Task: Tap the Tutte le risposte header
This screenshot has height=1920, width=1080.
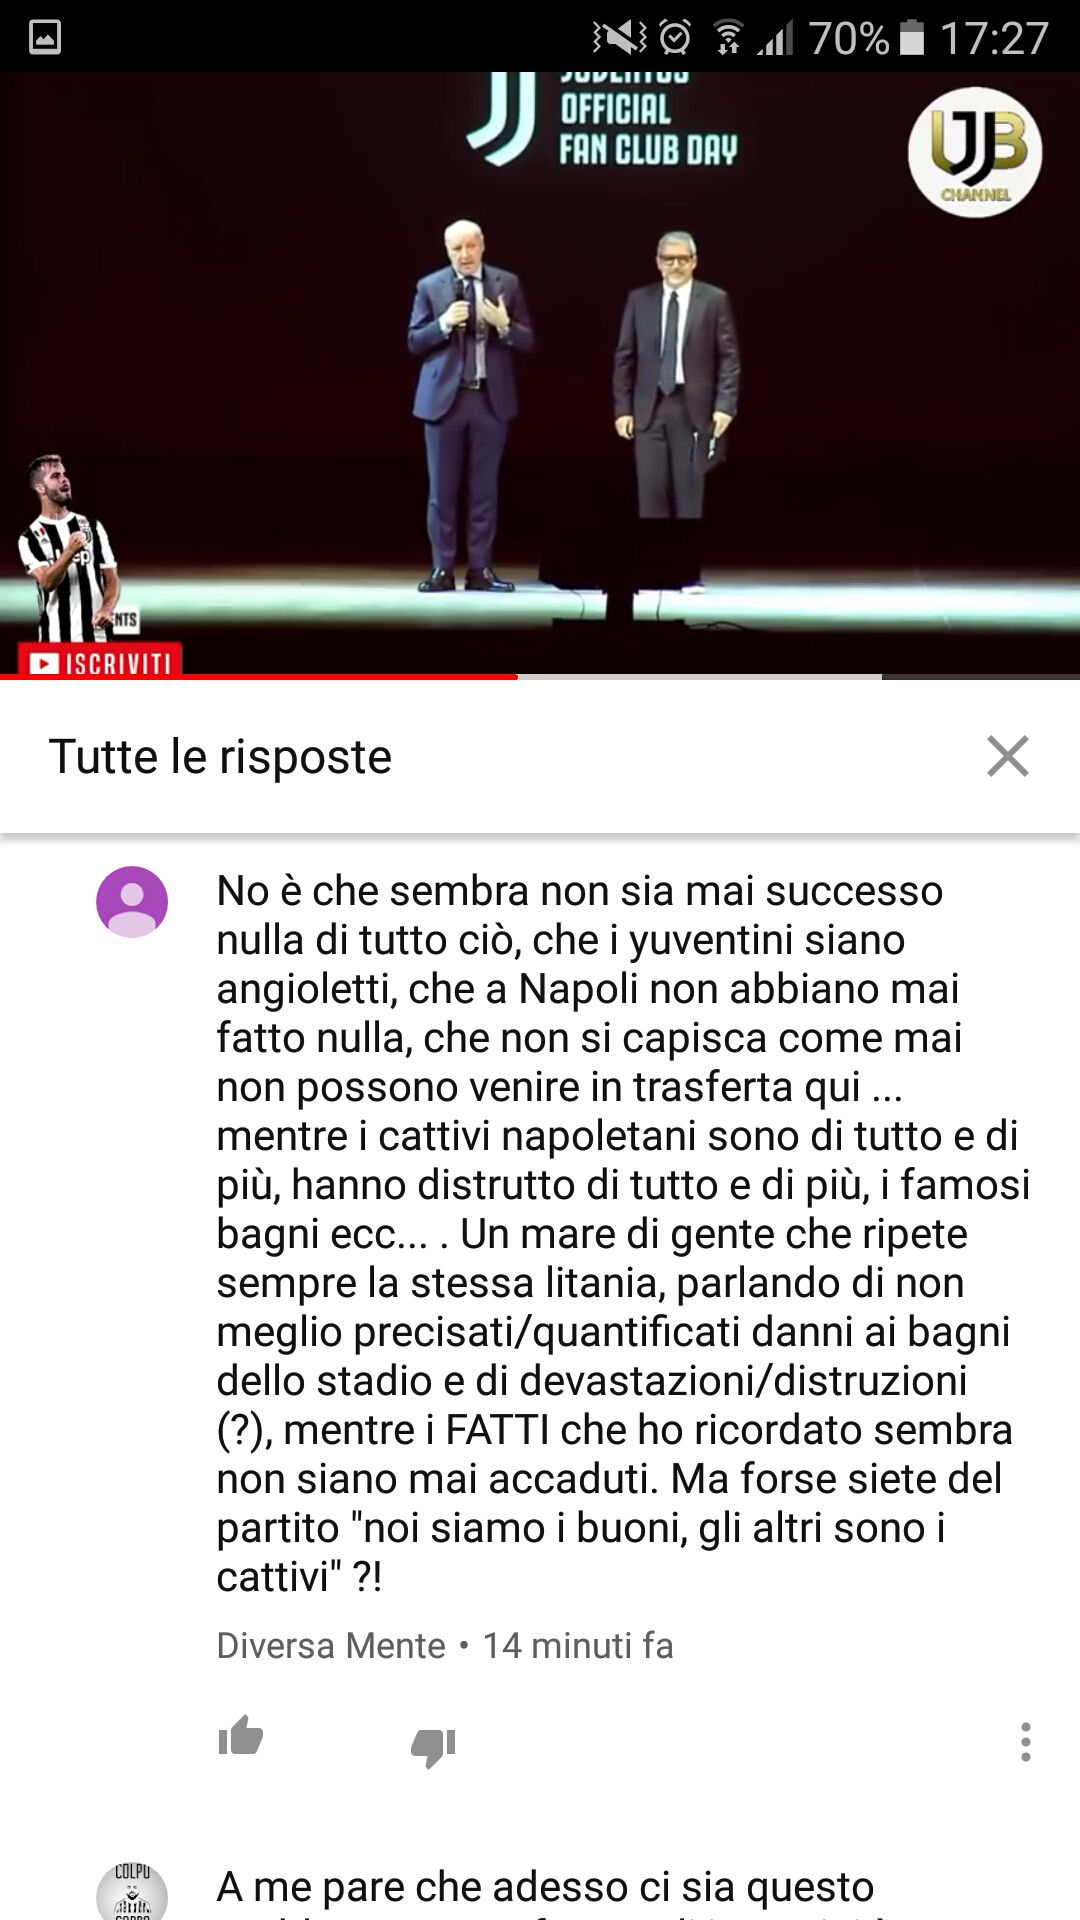Action: tap(220, 757)
